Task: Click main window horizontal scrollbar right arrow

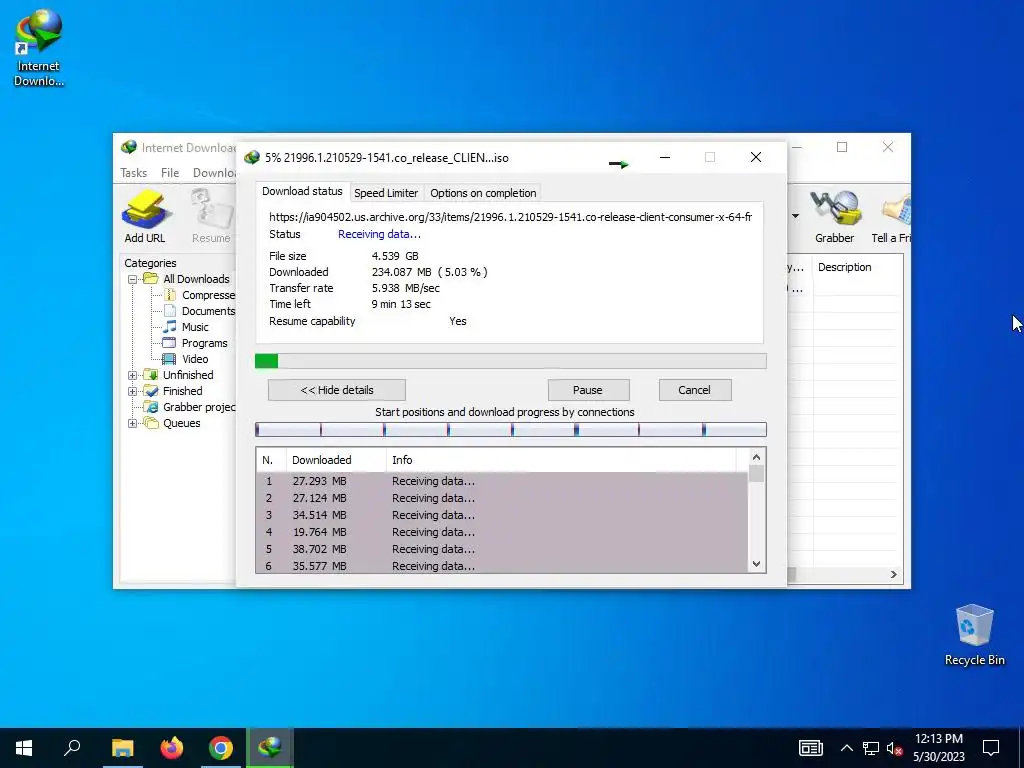Action: (893, 574)
